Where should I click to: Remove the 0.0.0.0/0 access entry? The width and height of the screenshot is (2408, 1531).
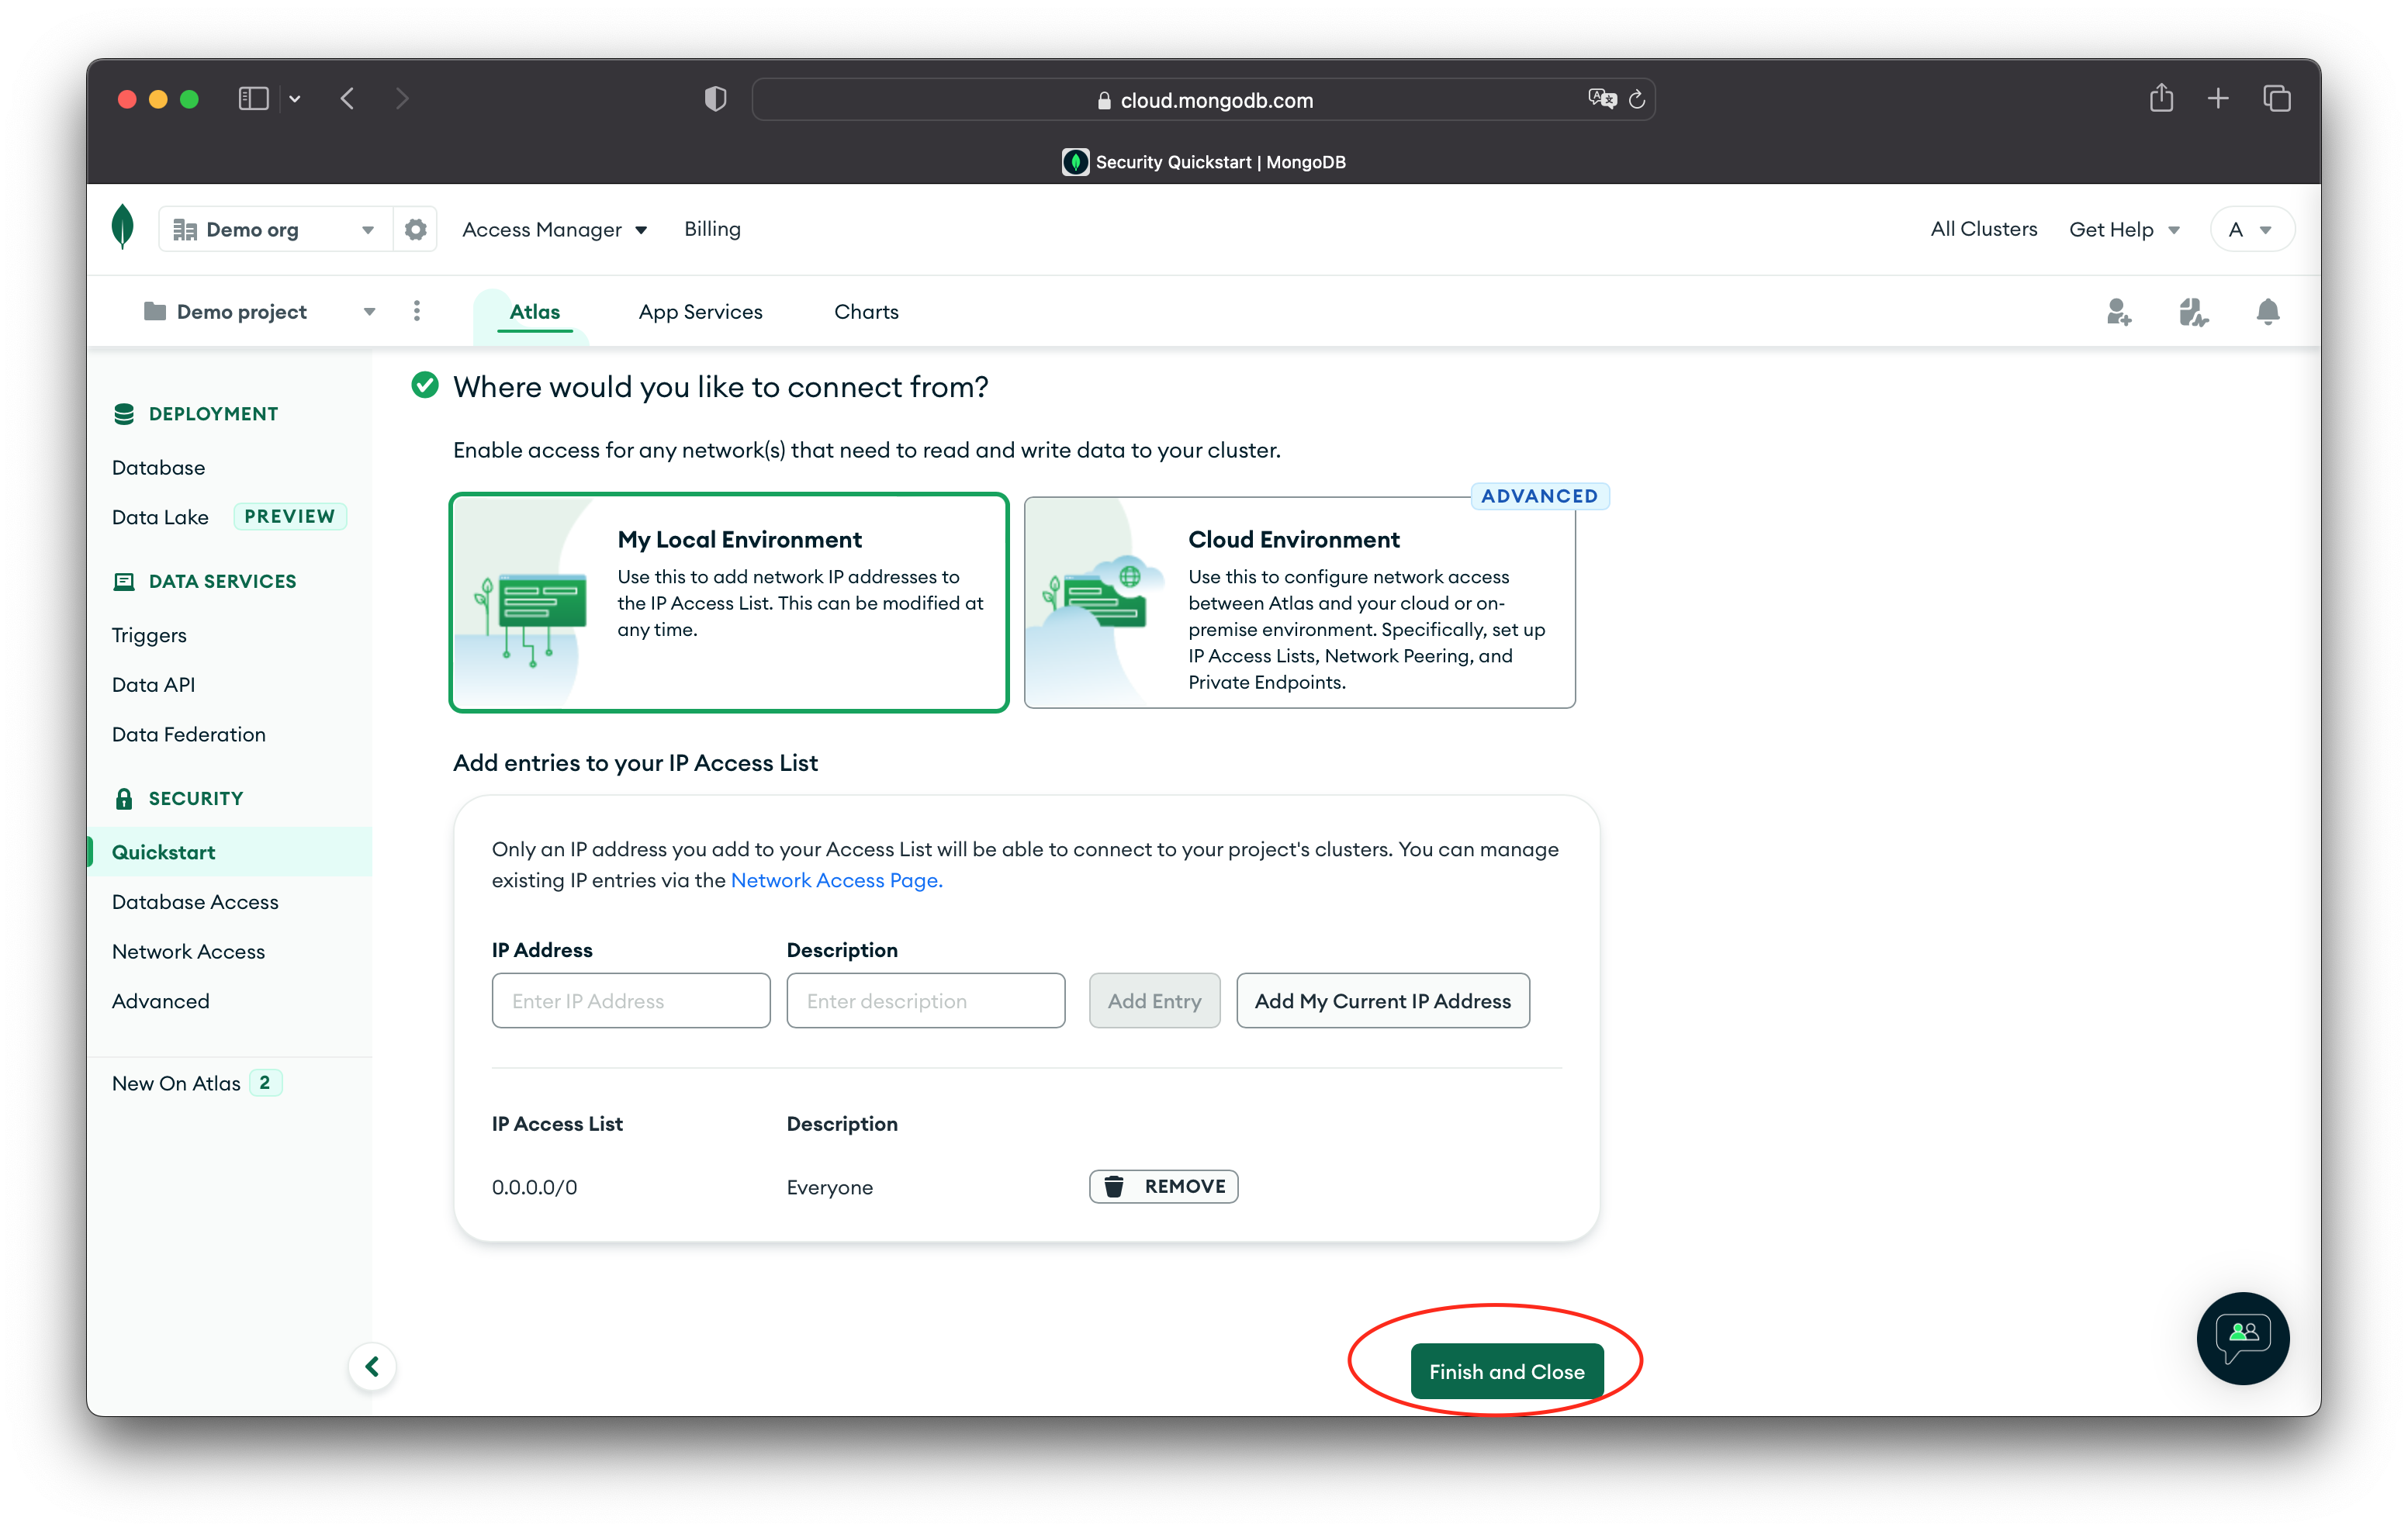click(x=1163, y=1186)
